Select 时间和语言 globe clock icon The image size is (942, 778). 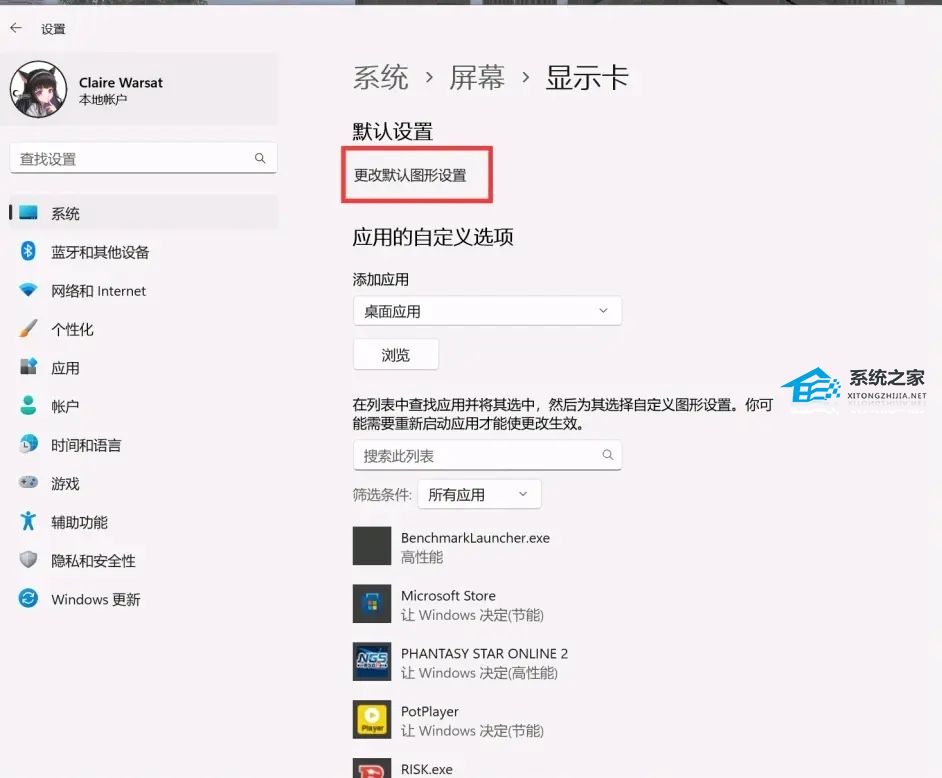click(29, 445)
